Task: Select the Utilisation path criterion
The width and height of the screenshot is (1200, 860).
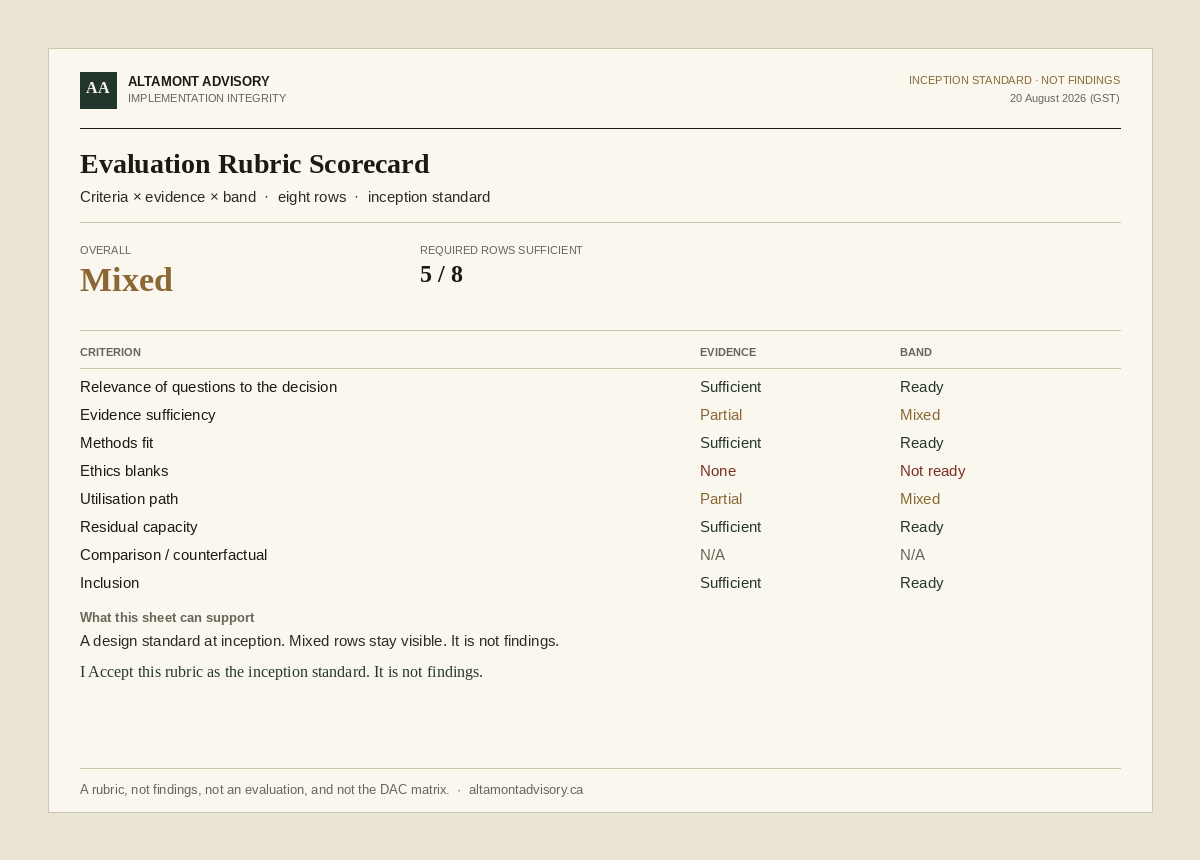Action: point(129,499)
